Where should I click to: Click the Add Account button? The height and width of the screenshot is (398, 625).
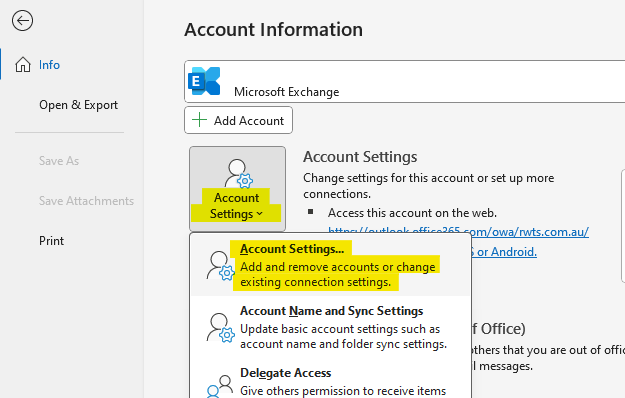click(238, 120)
